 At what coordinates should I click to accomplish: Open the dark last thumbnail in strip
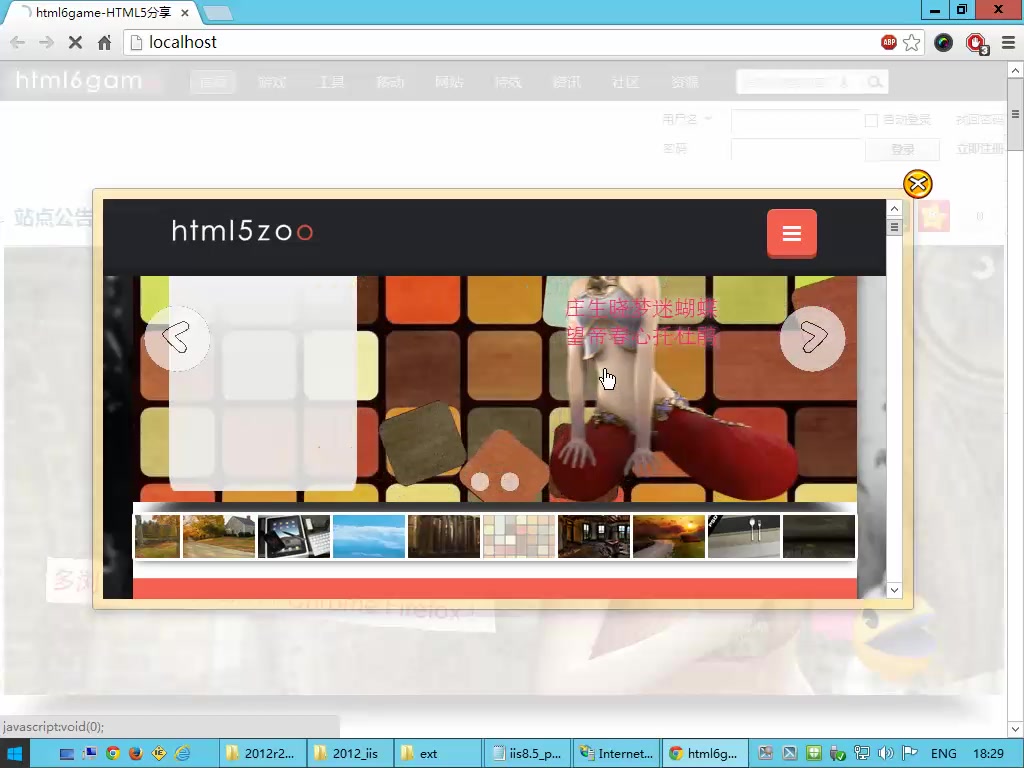tap(819, 536)
